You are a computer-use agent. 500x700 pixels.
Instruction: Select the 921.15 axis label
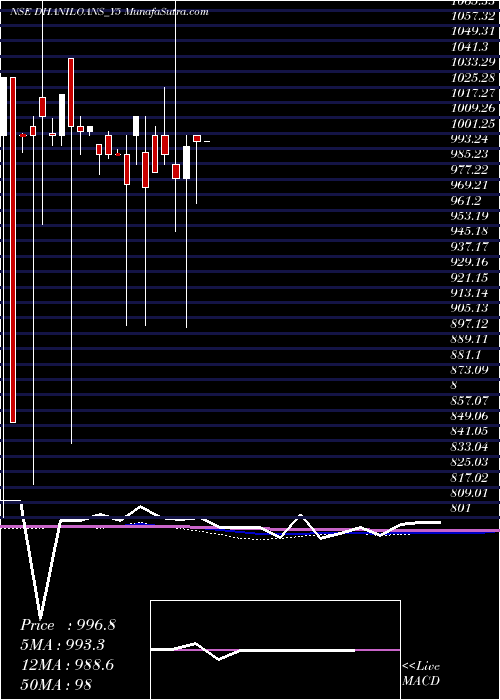(470, 277)
